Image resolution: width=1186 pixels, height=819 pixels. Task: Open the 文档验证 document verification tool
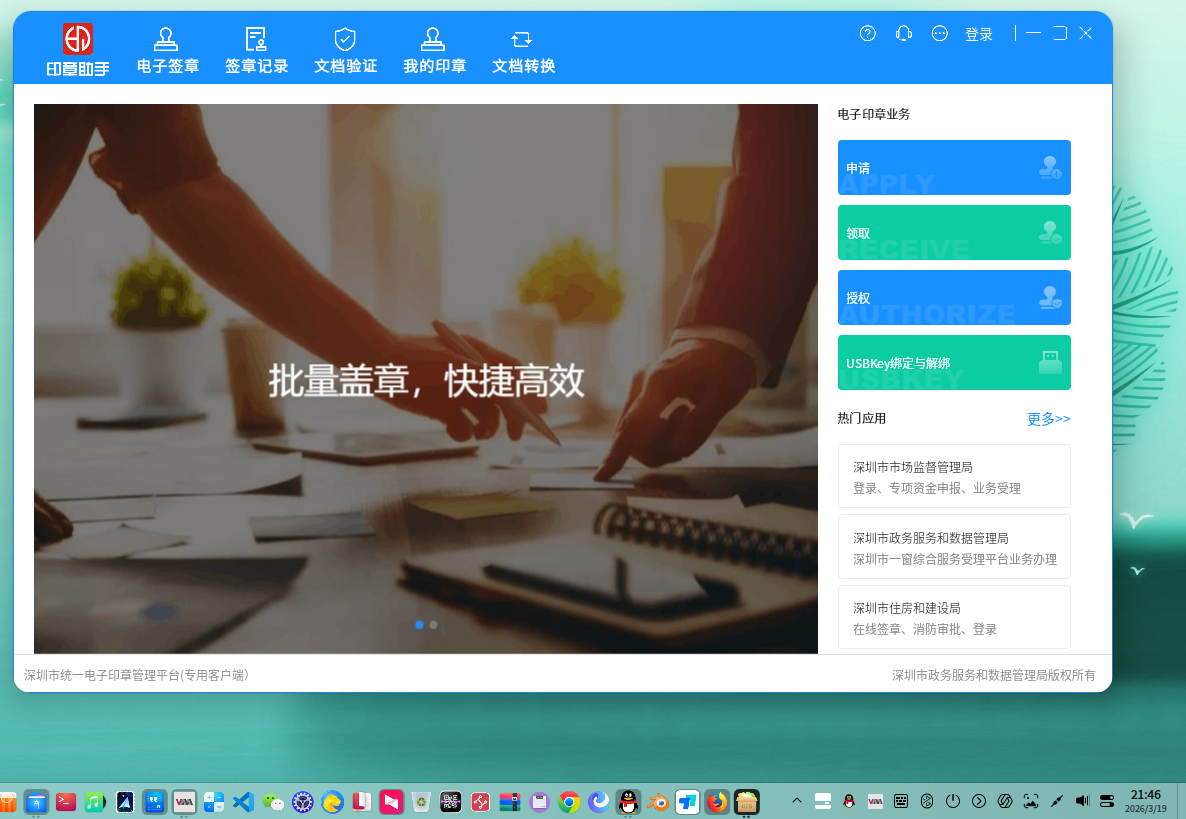345,48
